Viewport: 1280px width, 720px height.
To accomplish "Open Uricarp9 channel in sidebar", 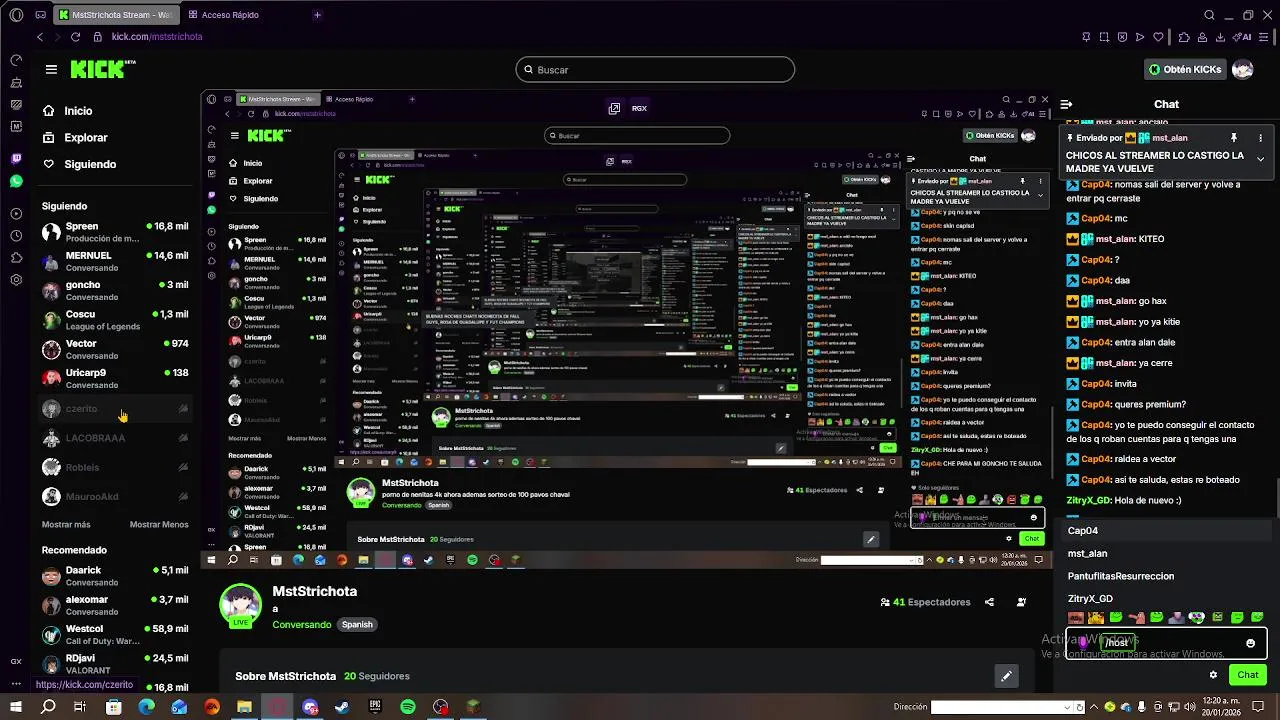I will [115, 379].
